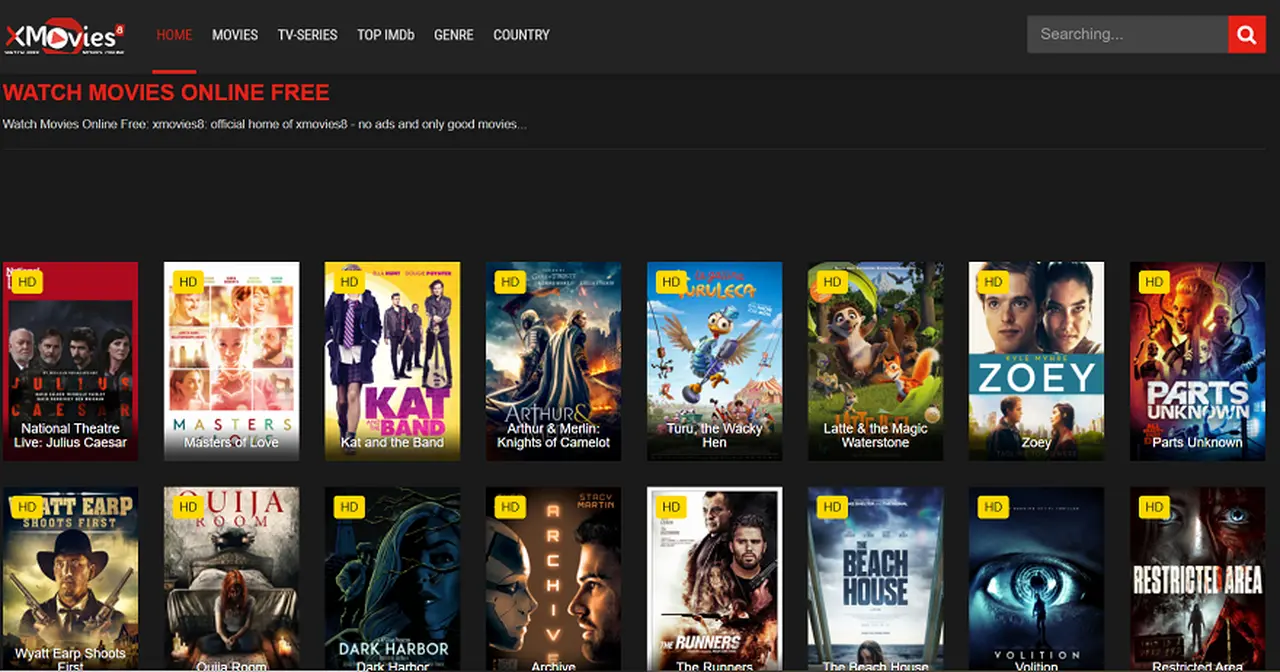1280x672 pixels.
Task: Open The Runners movie poster
Action: click(714, 579)
